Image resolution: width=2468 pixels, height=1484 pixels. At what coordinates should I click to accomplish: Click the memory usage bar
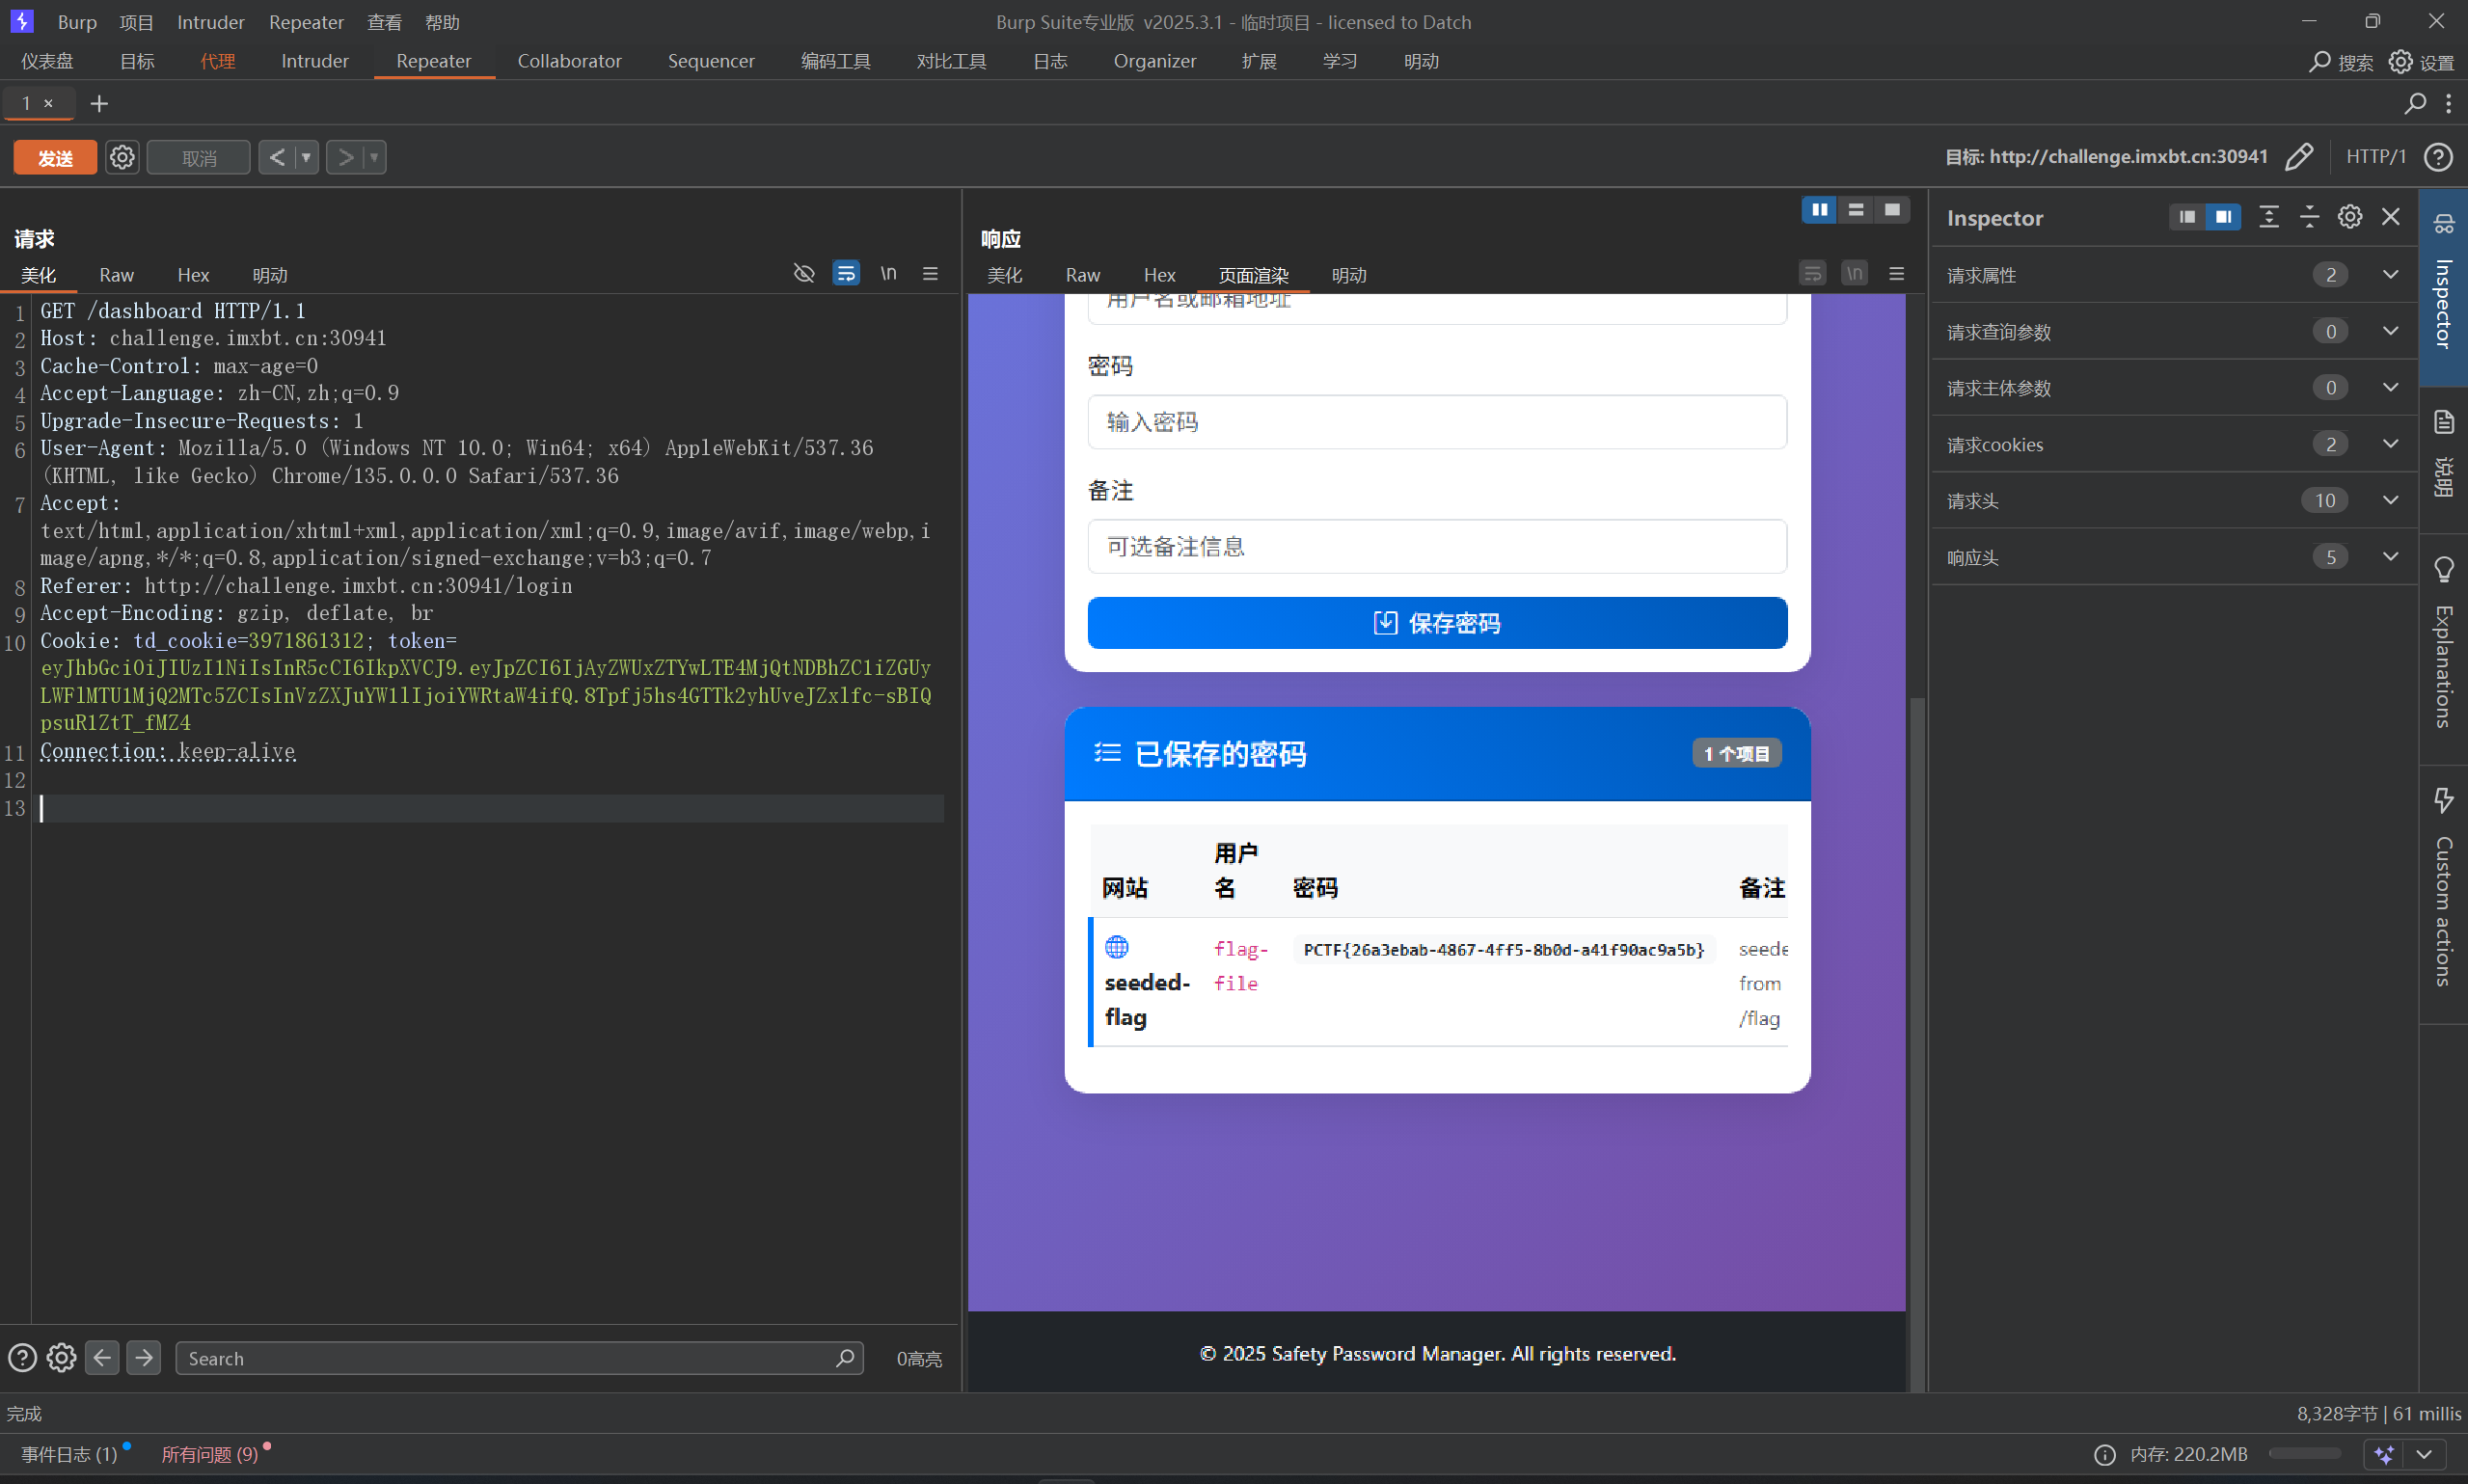(x=2304, y=1453)
